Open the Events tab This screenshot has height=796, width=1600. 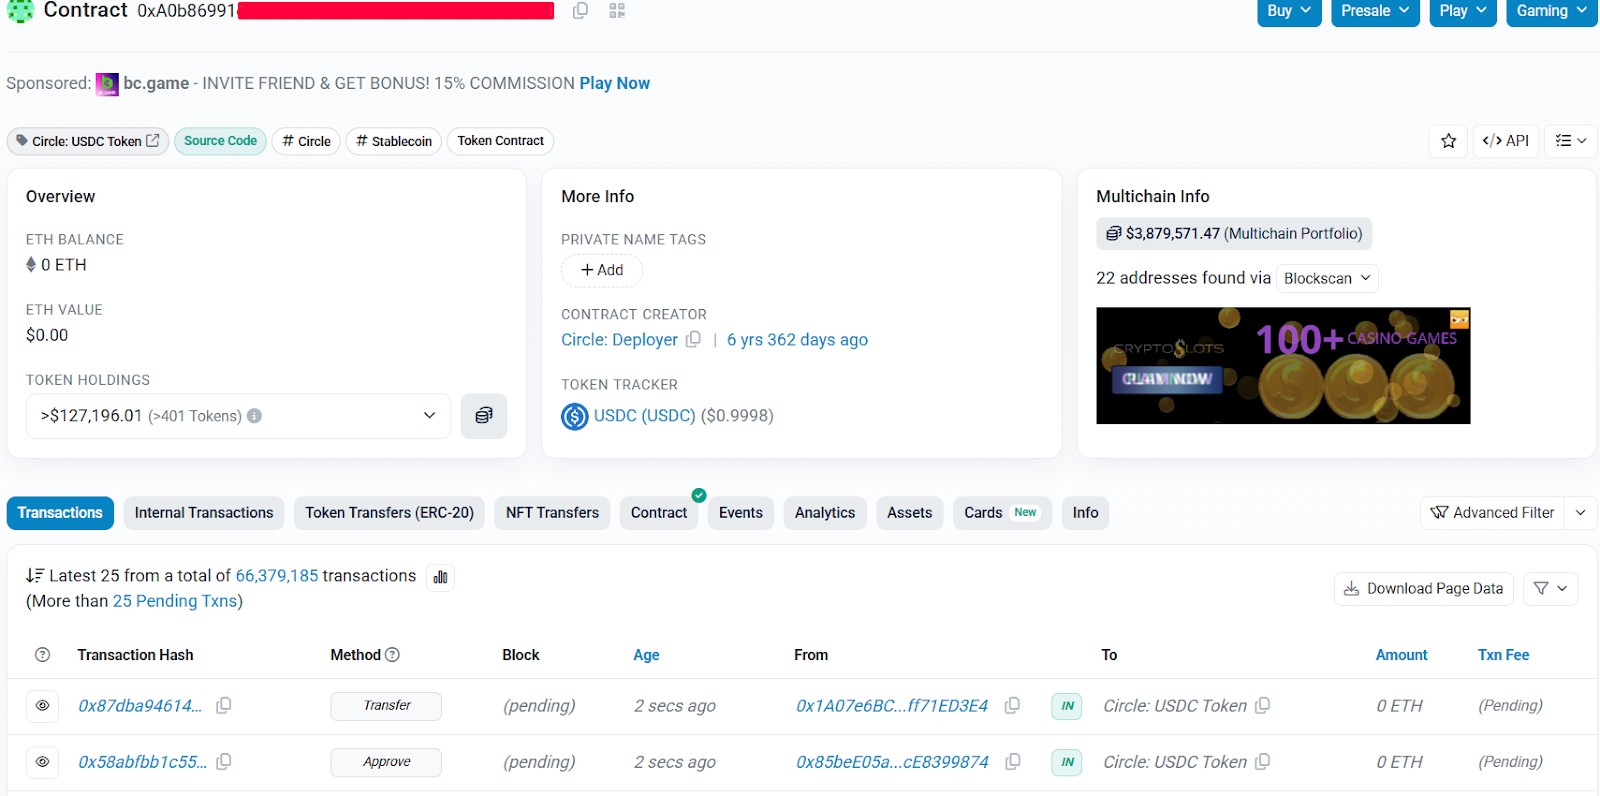(741, 513)
